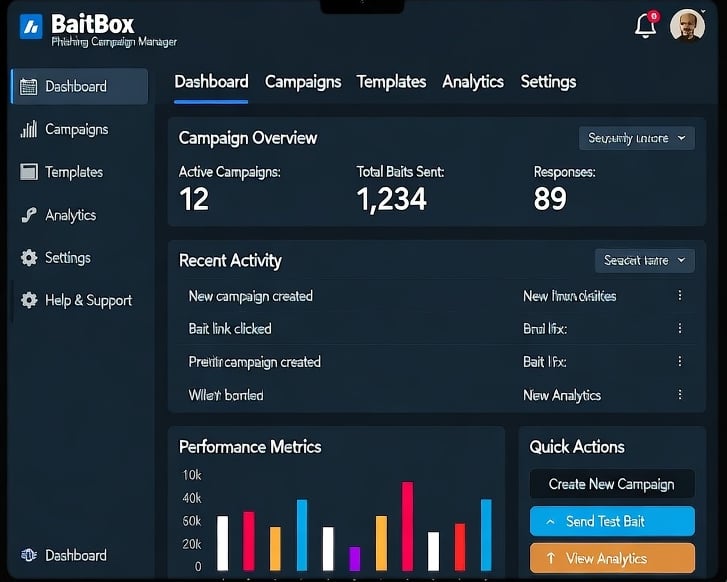Click the arrow icon on View Analytics
This screenshot has width=727, height=582.
point(551,558)
